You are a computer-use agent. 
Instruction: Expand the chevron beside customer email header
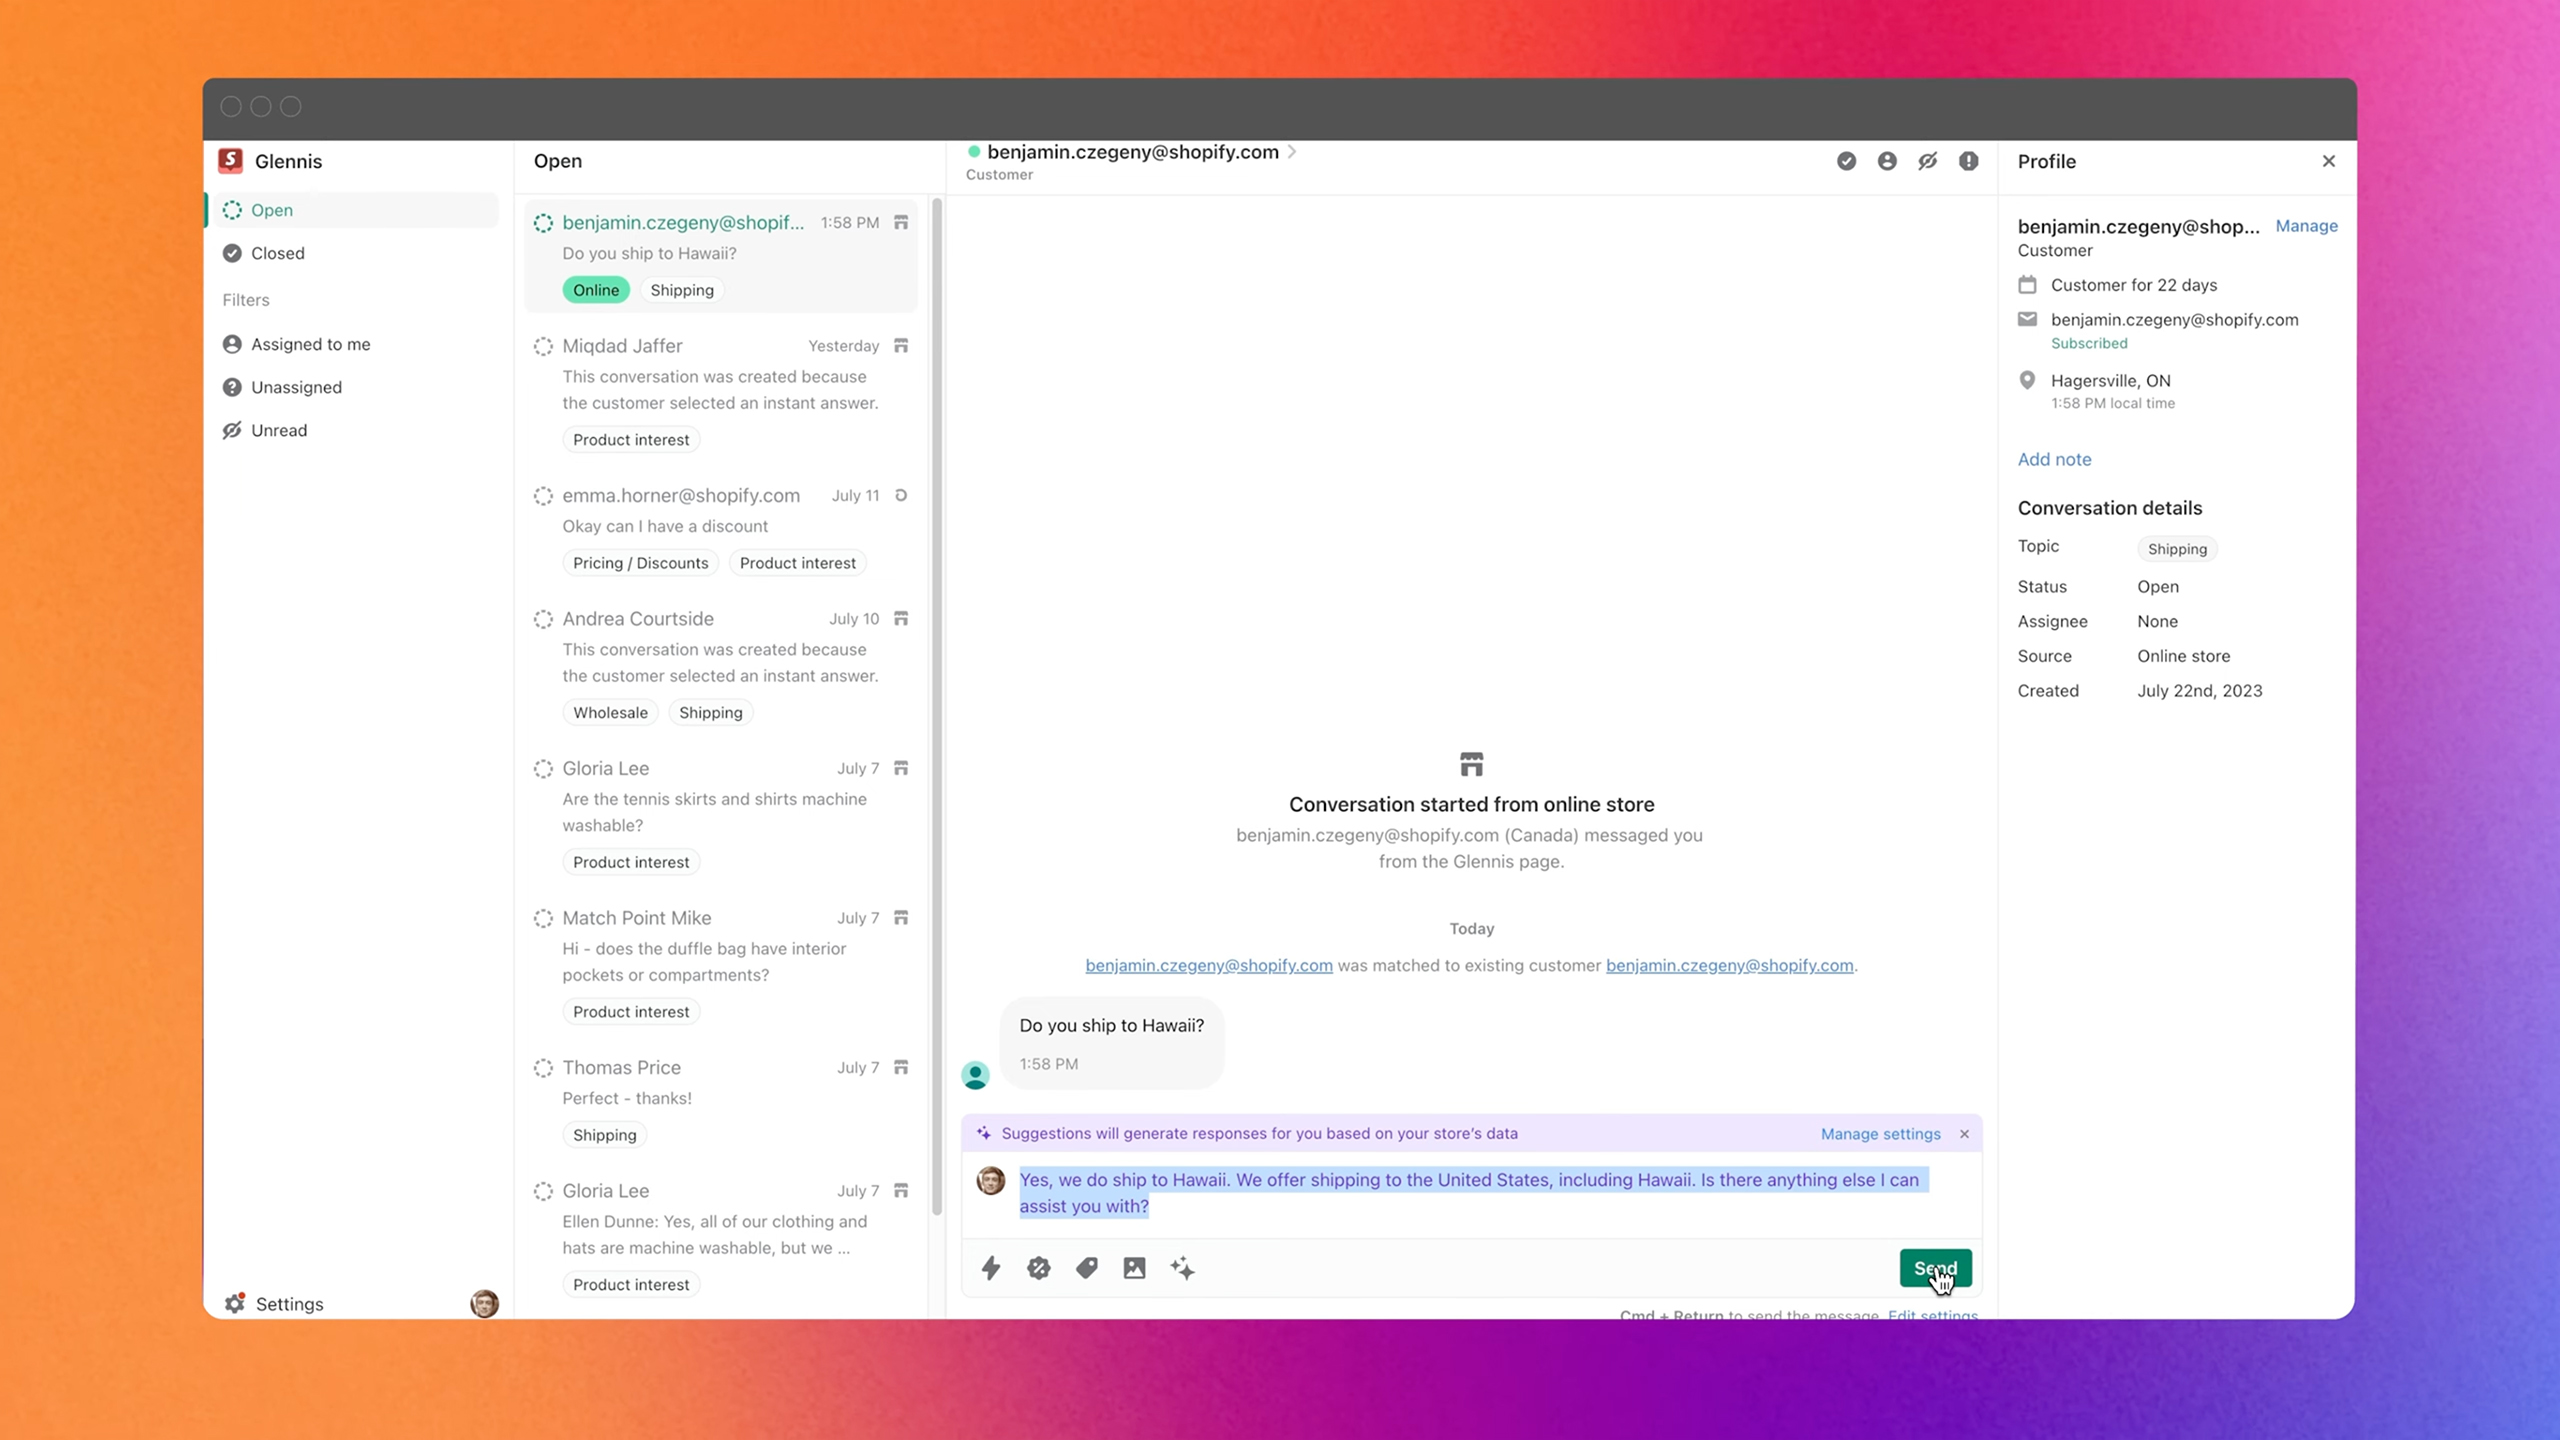point(1292,152)
